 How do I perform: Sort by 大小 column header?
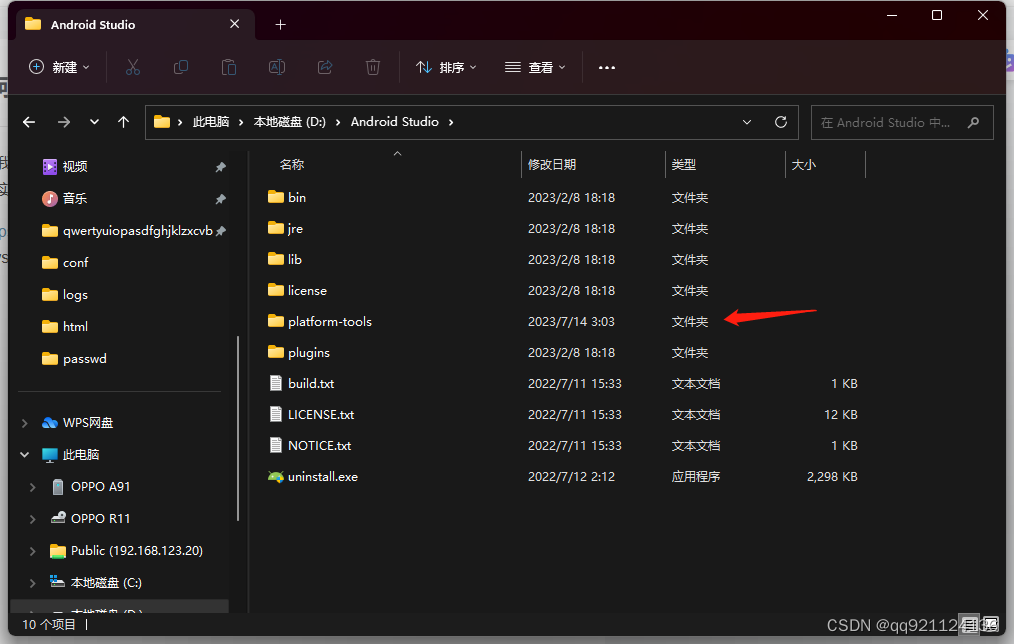[804, 165]
